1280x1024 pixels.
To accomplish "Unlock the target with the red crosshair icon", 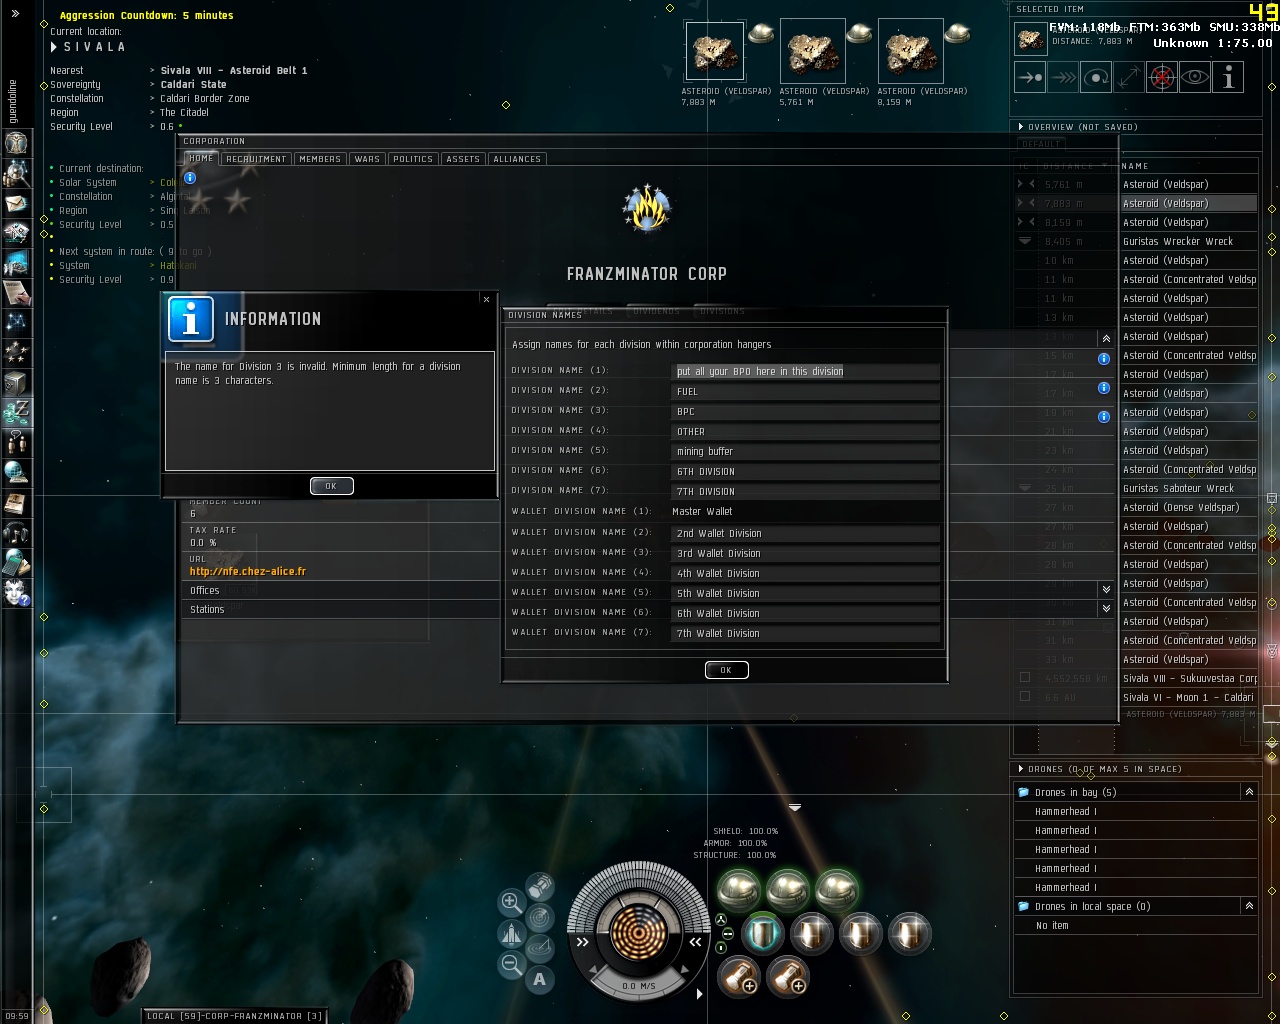I will tap(1162, 77).
